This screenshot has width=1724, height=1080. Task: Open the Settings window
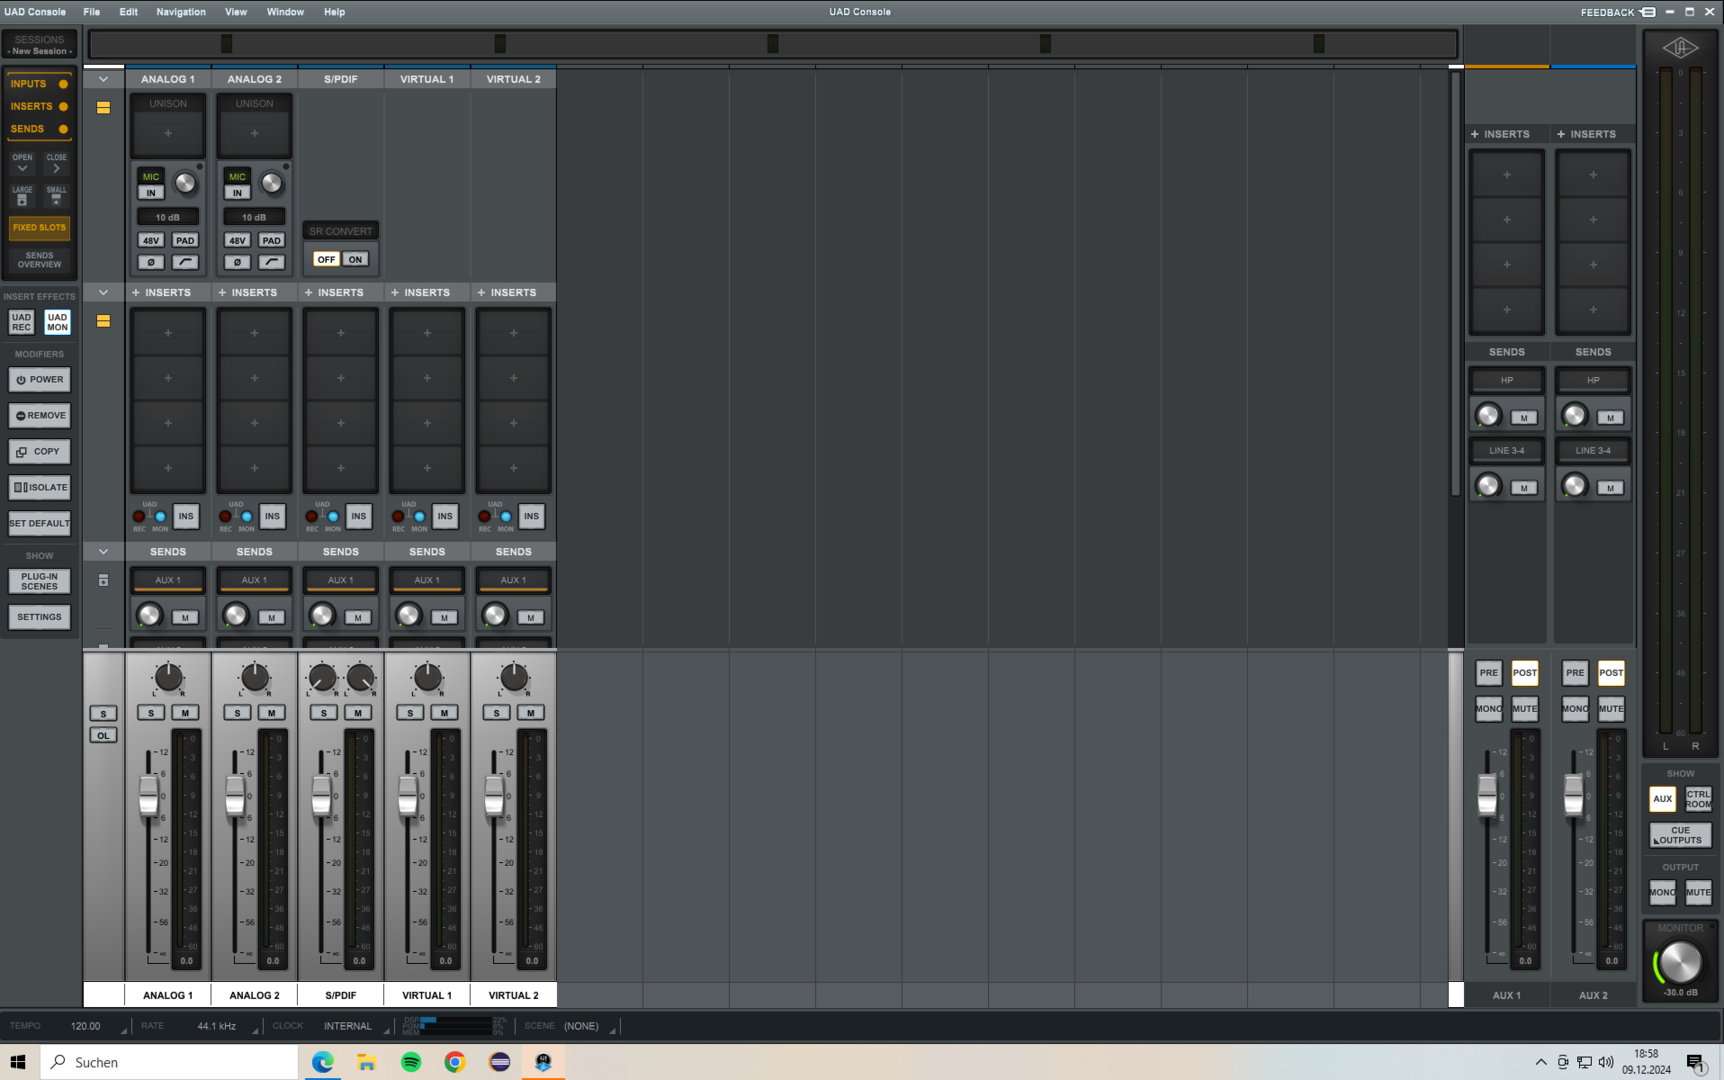coord(40,618)
